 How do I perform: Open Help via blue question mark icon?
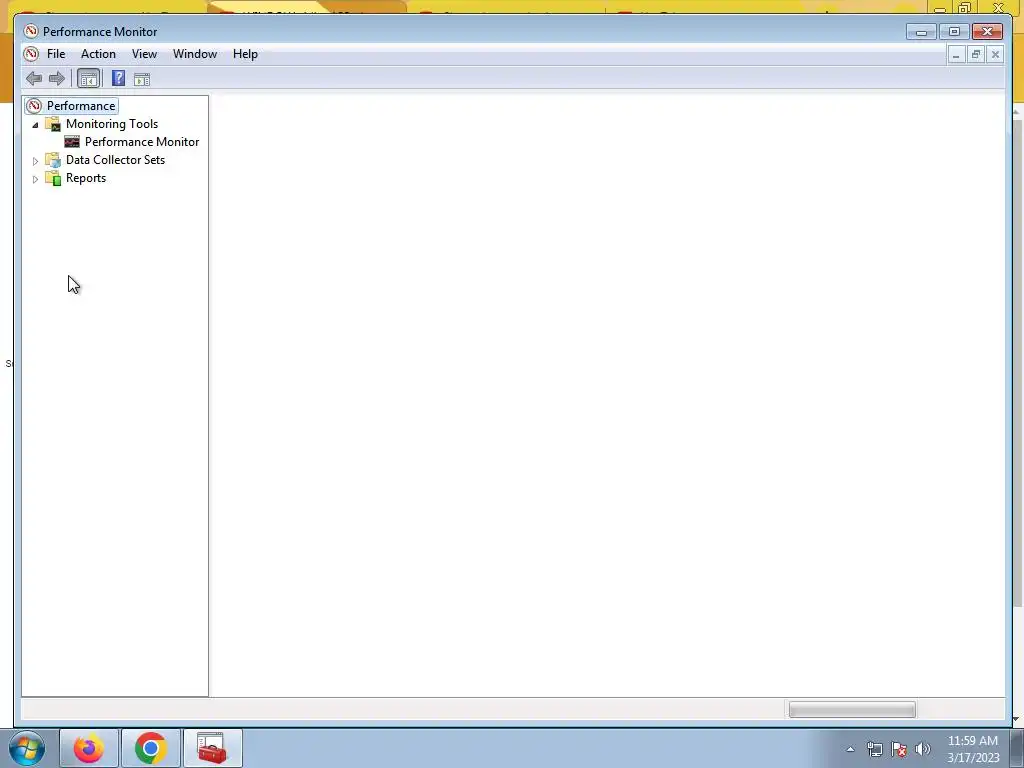point(118,78)
